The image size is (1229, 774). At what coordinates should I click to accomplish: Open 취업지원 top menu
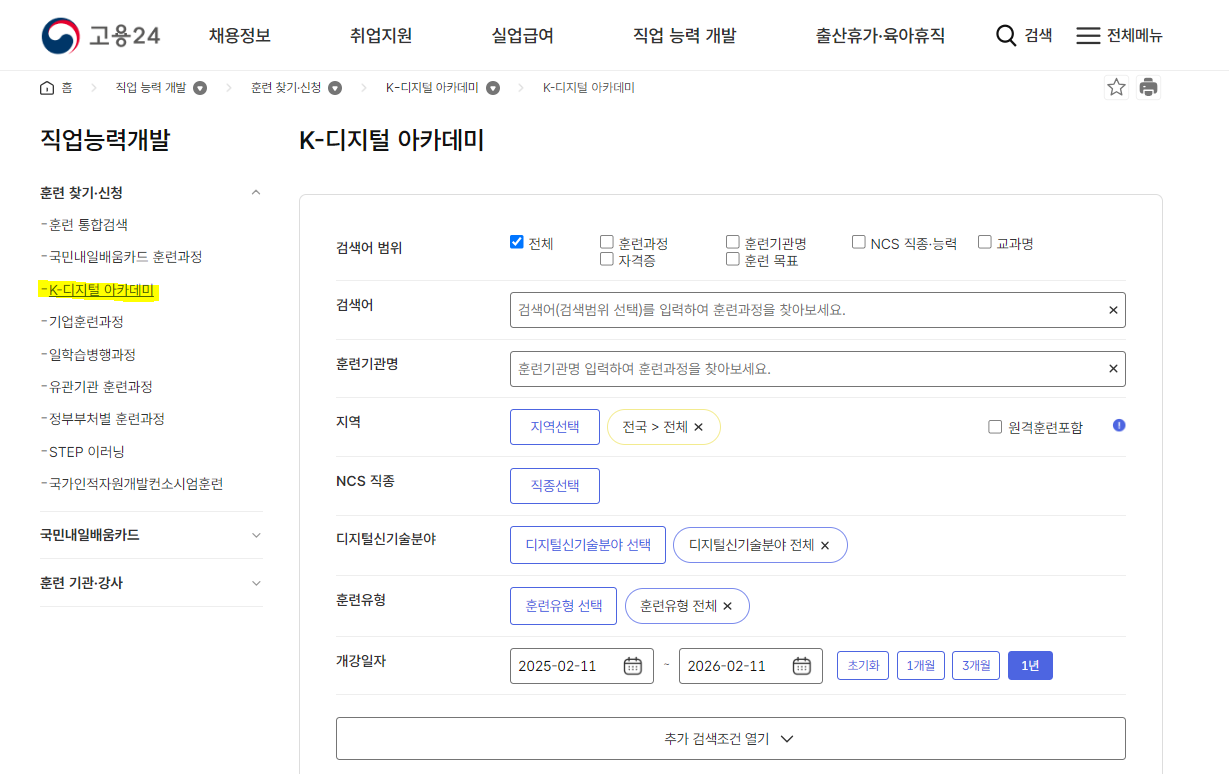click(x=381, y=36)
